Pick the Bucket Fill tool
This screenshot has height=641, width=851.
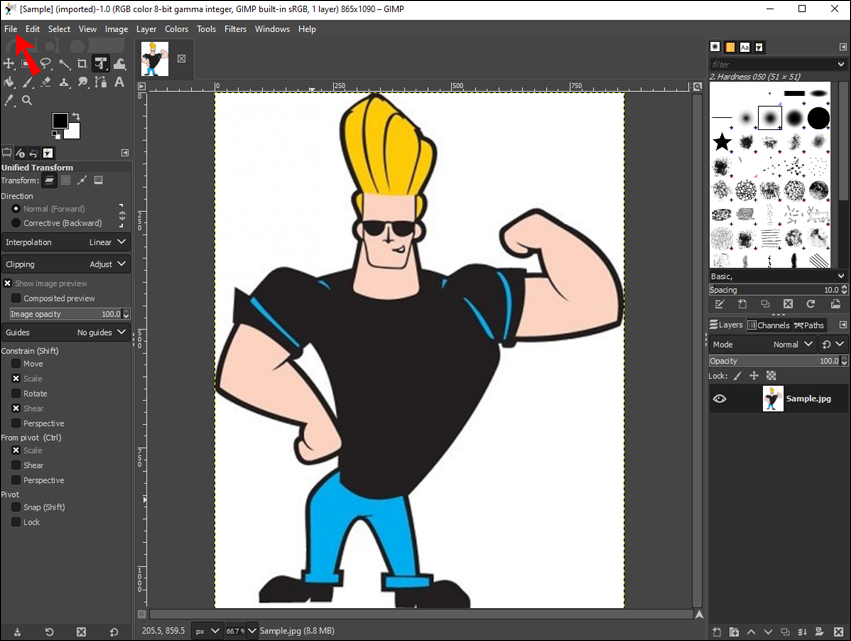[x=9, y=82]
